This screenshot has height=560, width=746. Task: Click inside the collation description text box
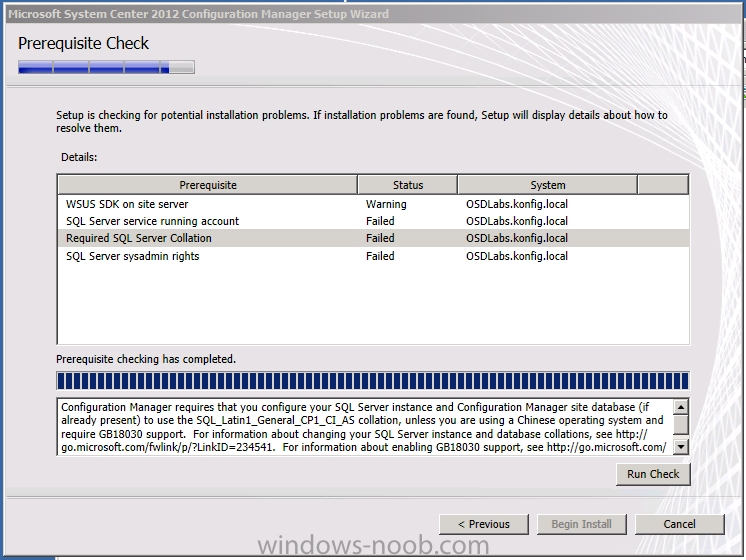click(x=364, y=427)
